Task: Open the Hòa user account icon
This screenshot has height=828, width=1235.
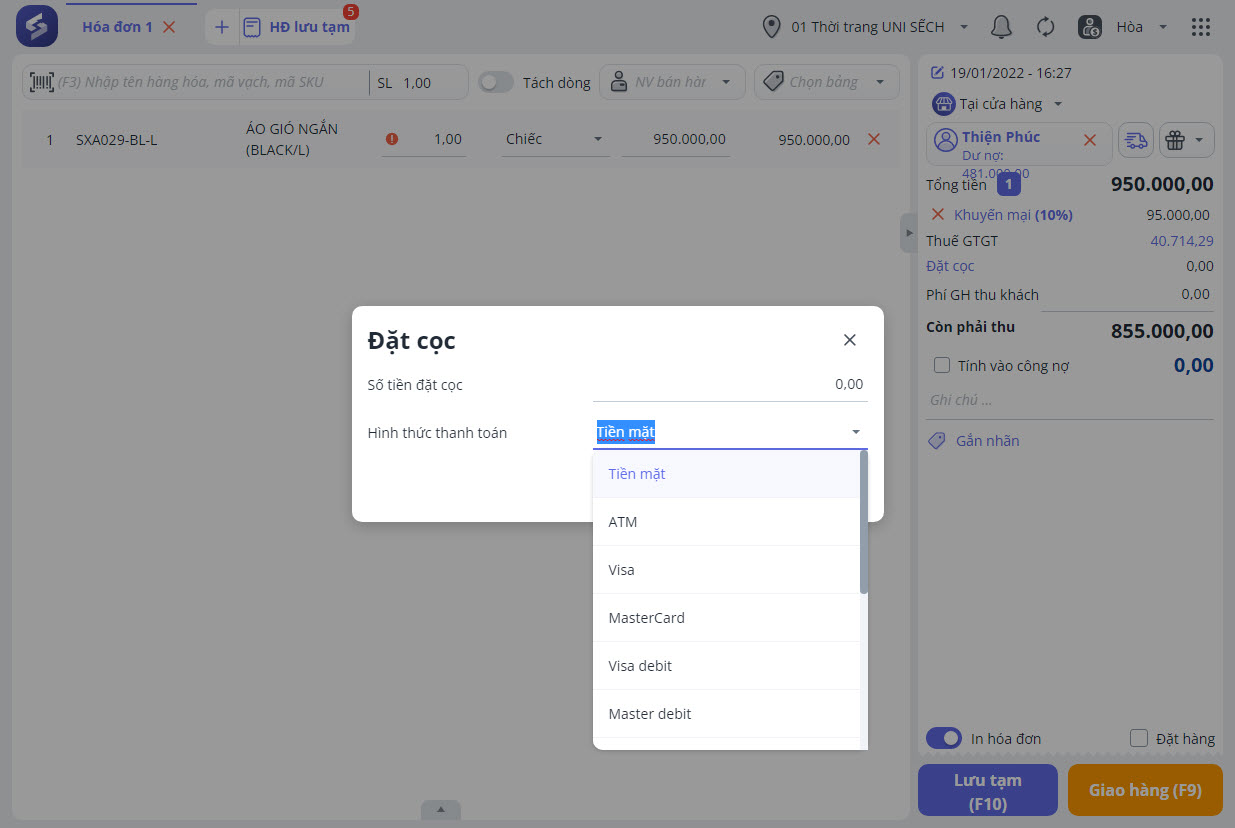Action: click(x=1090, y=27)
